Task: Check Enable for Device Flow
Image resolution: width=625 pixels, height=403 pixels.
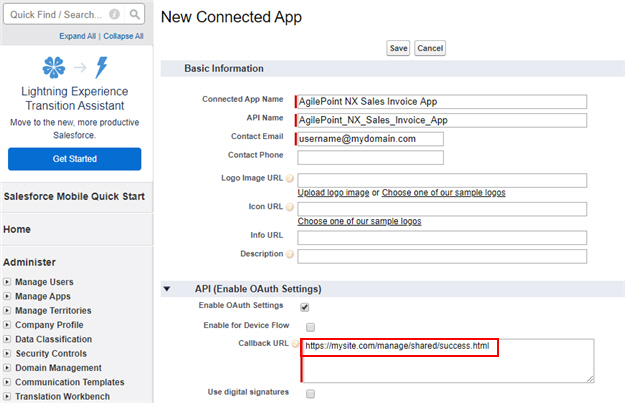Action: click(x=310, y=327)
